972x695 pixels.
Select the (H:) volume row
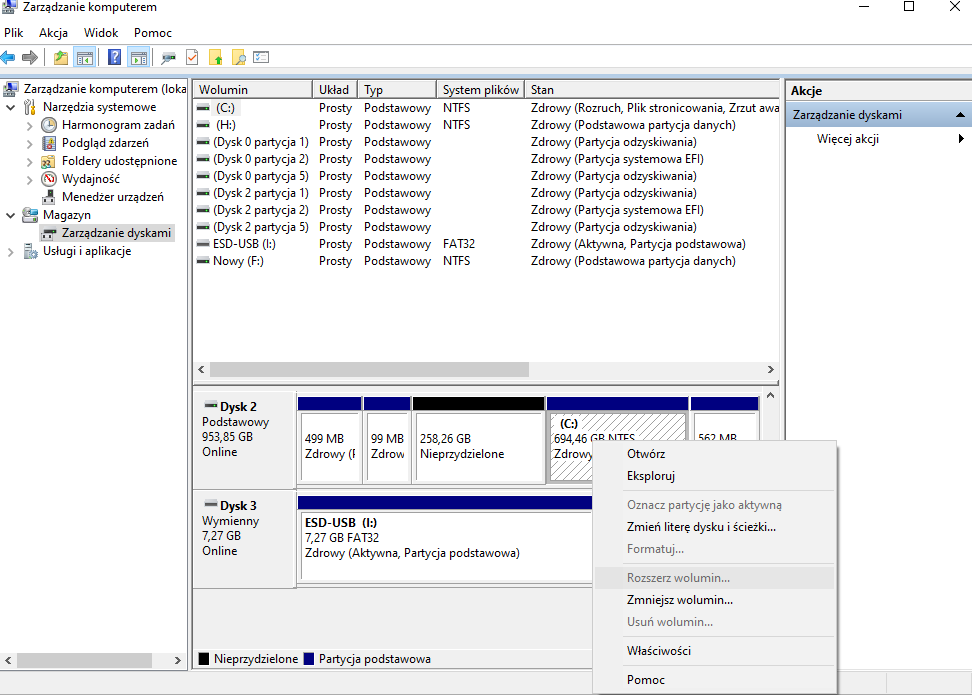(487, 125)
